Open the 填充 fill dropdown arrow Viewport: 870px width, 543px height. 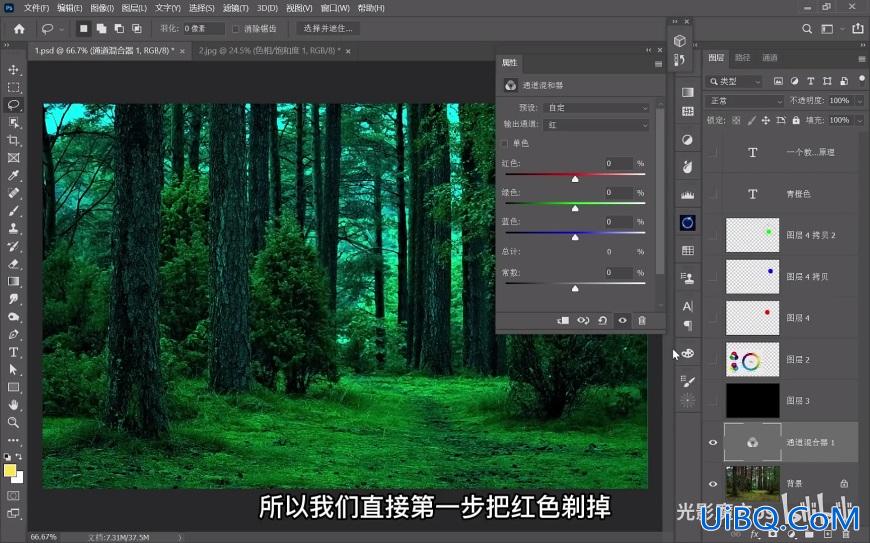[860, 120]
